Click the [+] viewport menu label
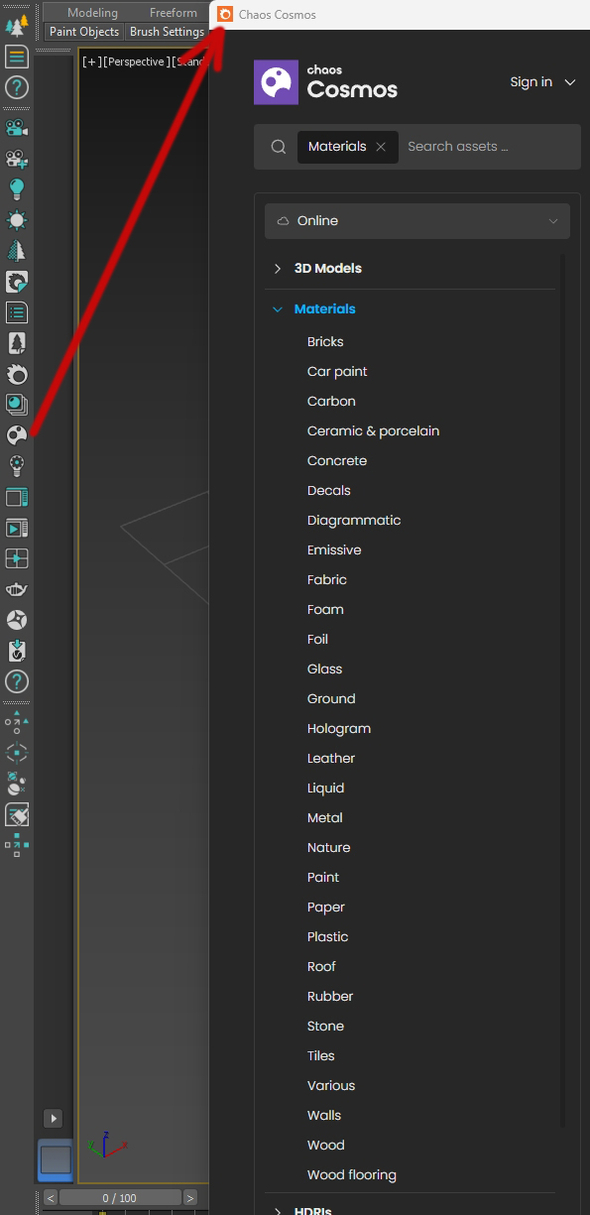 pyautogui.click(x=91, y=62)
